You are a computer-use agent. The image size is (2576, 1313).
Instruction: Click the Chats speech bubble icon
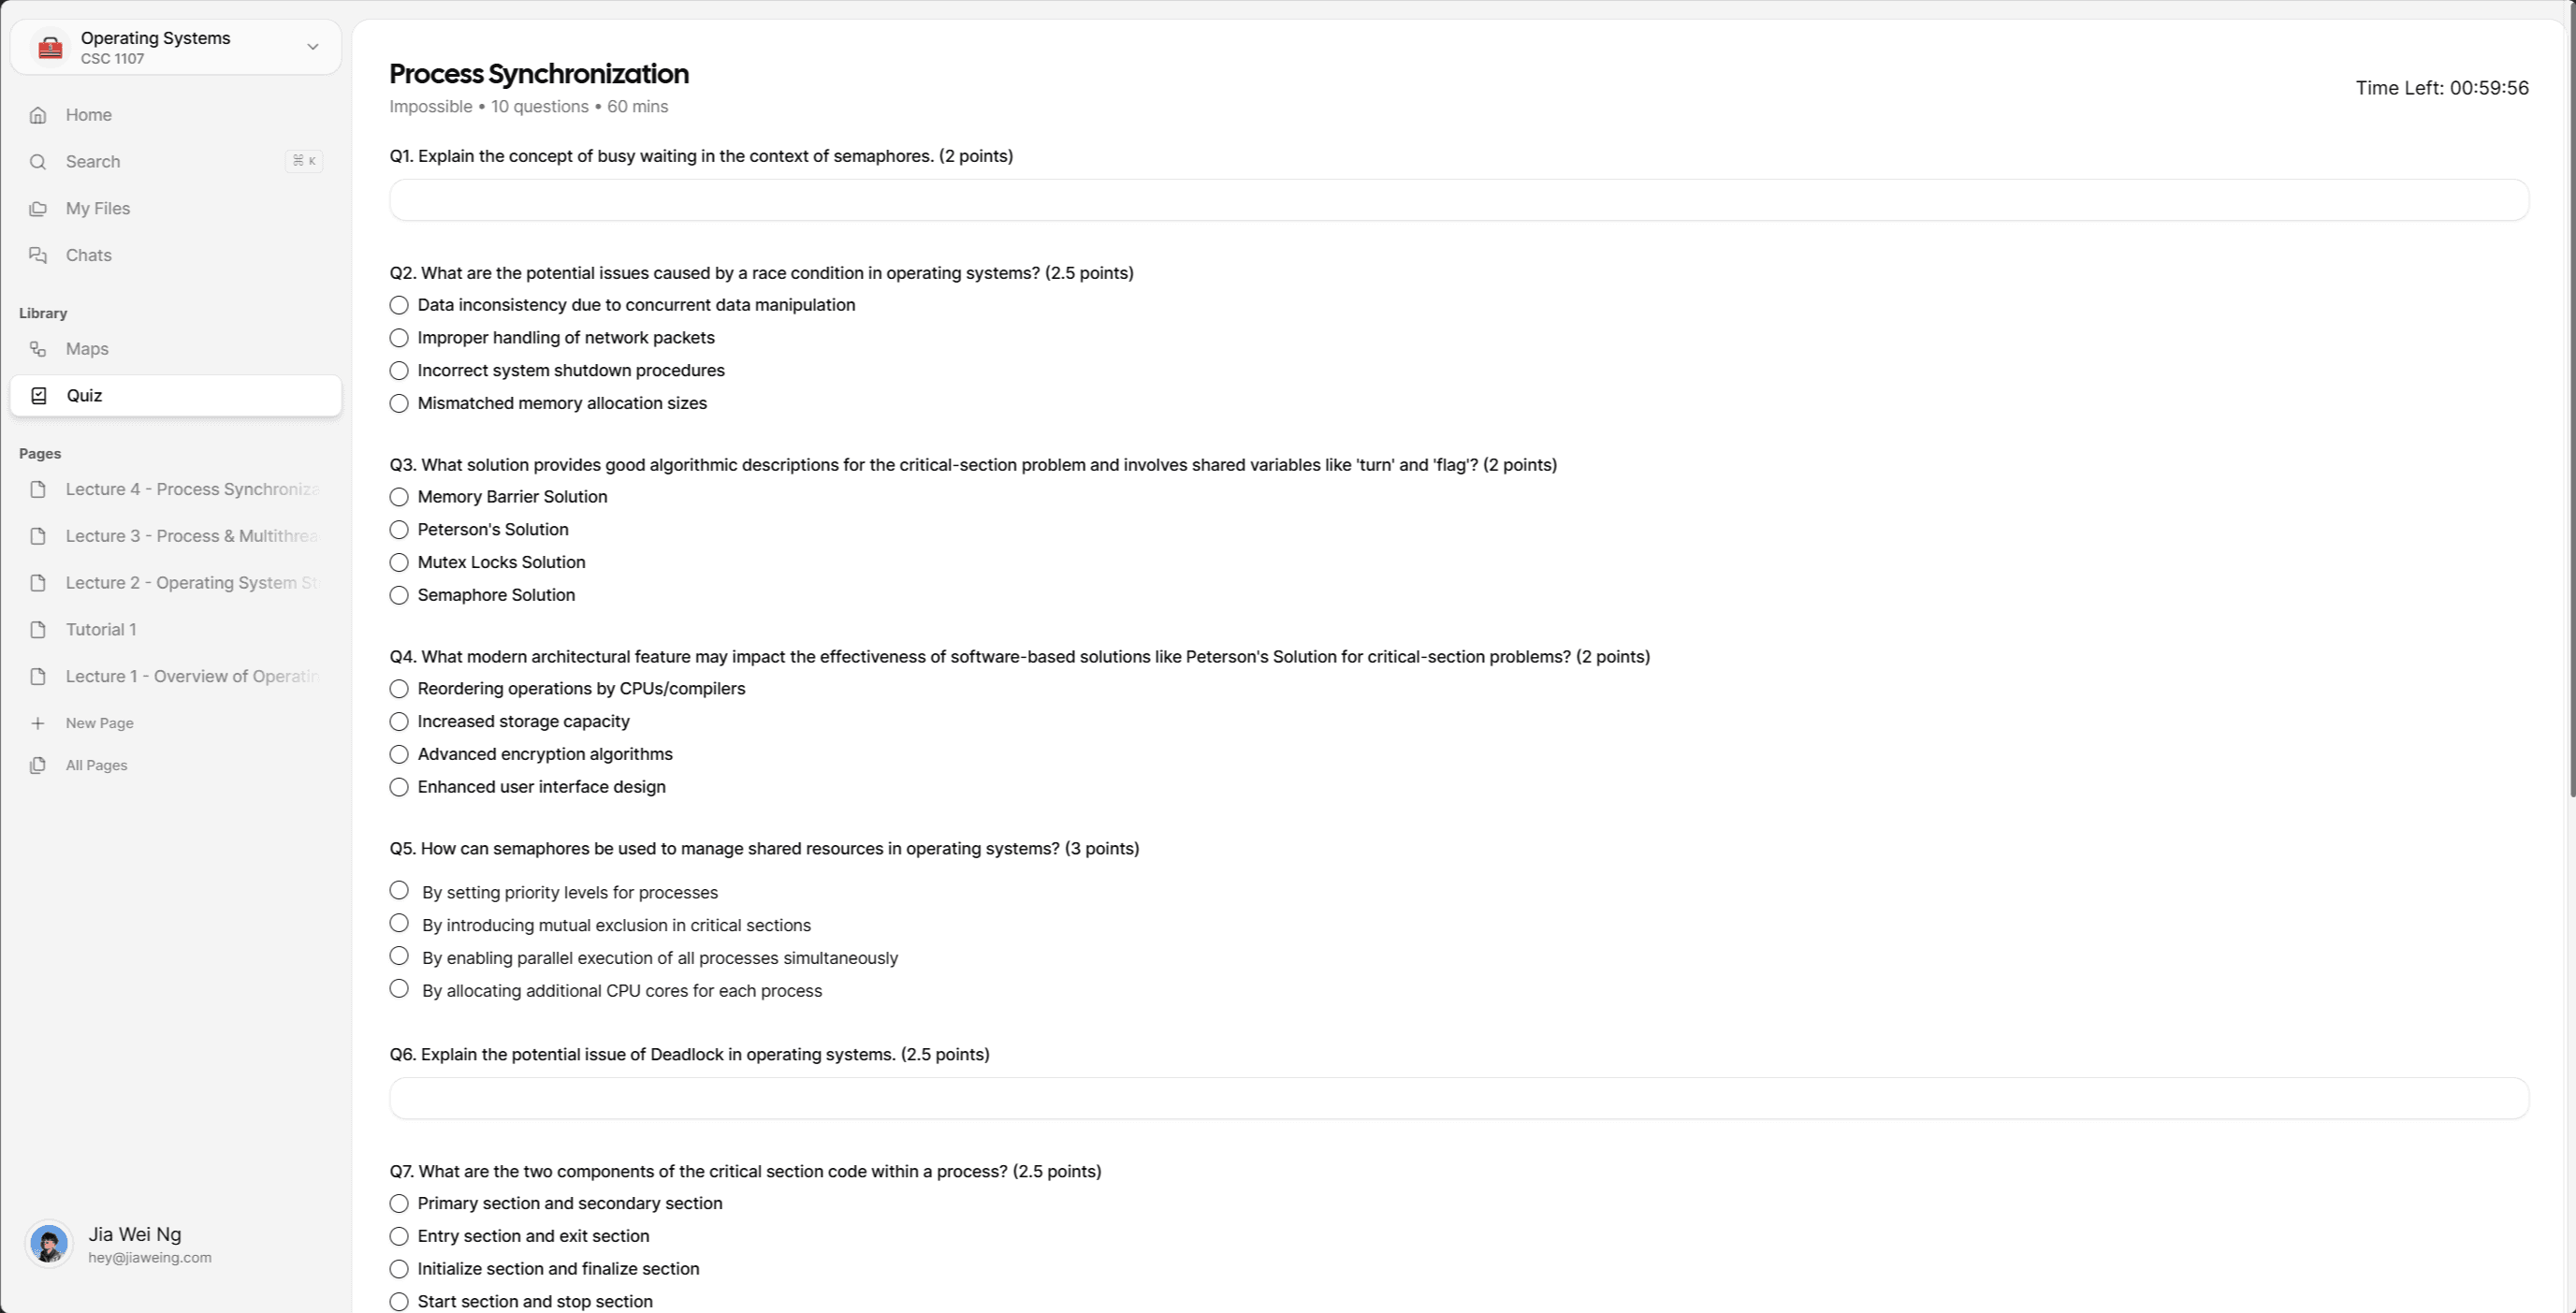38,255
